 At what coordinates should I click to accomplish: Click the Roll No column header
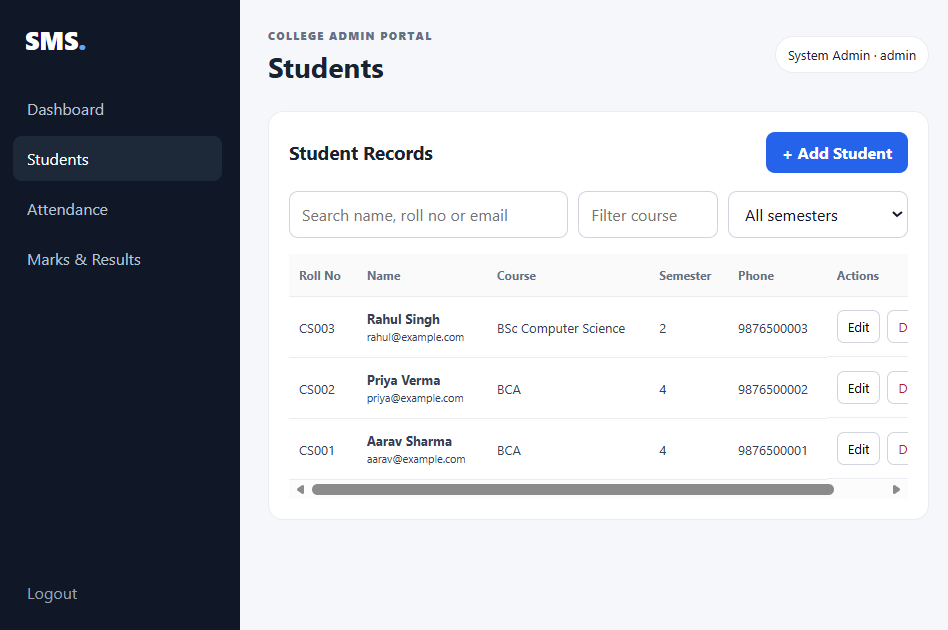pos(320,276)
